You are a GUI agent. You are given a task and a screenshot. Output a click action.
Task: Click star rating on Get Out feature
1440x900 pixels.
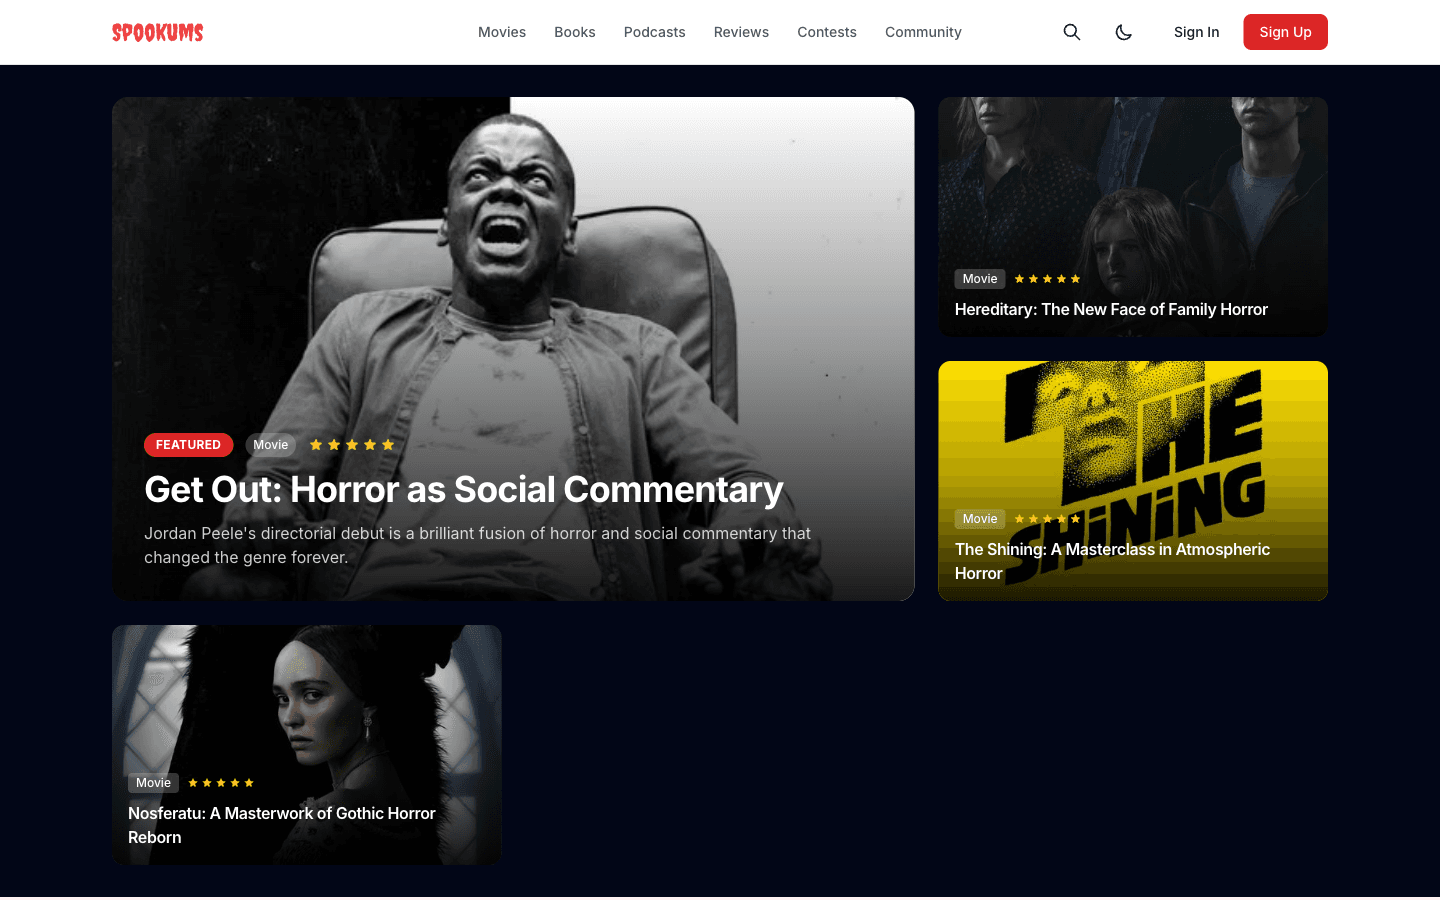click(352, 445)
